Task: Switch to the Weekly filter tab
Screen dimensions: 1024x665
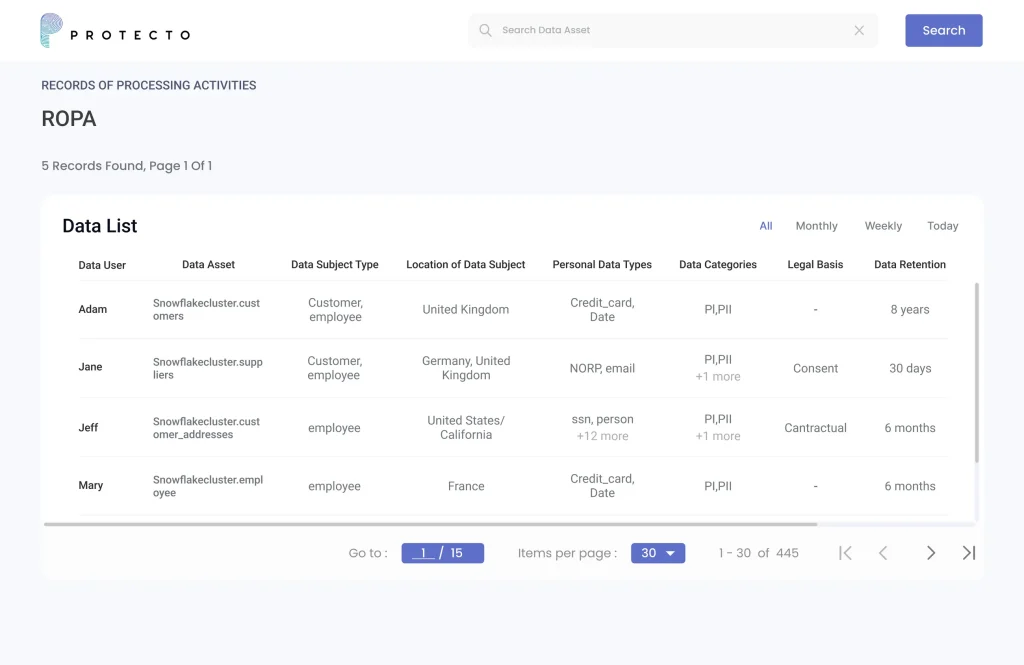Action: coord(883,226)
